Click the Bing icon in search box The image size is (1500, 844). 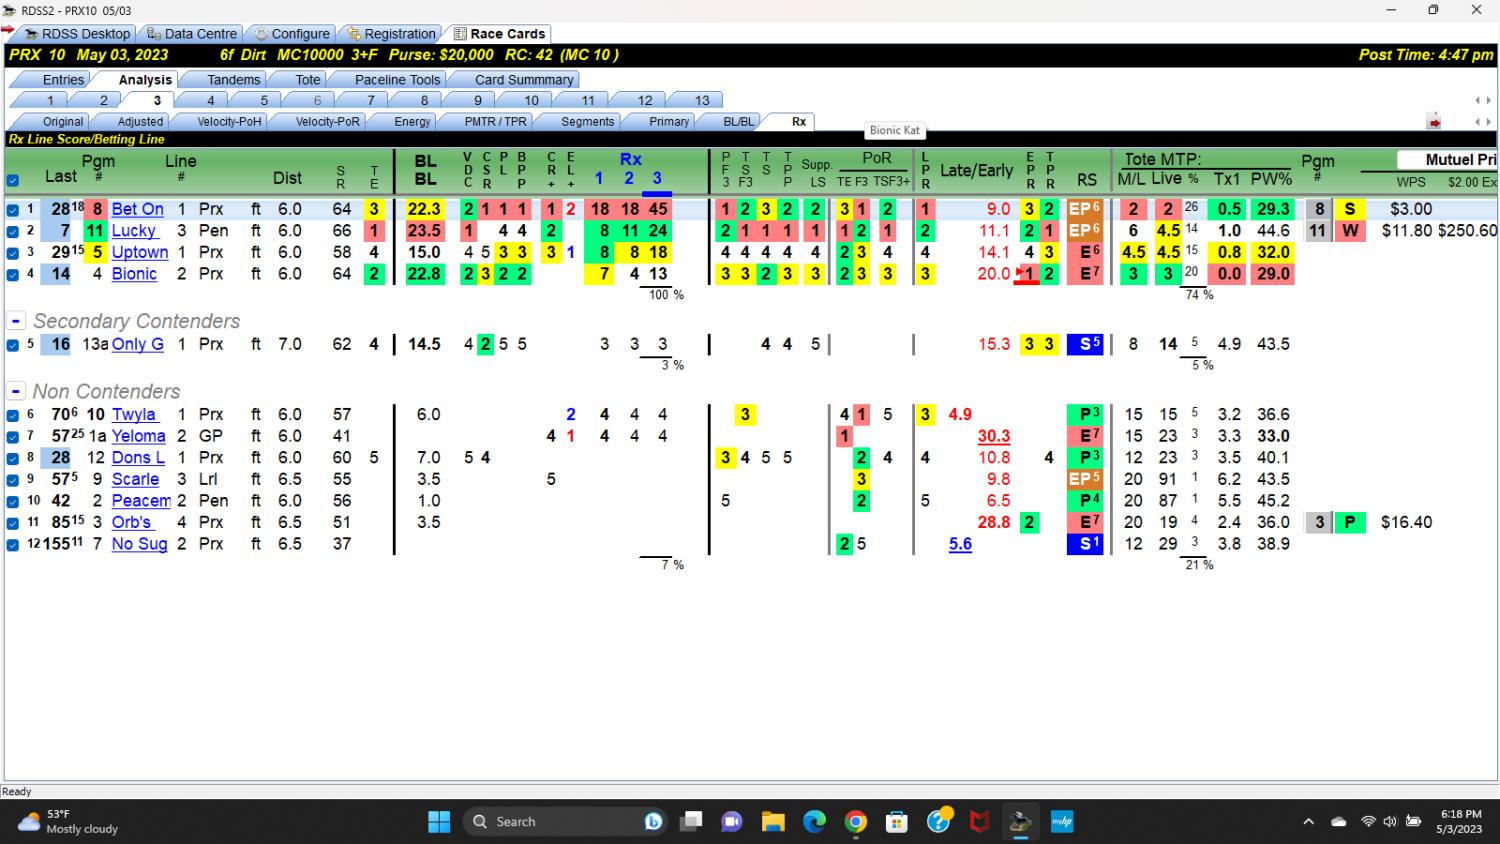[654, 822]
